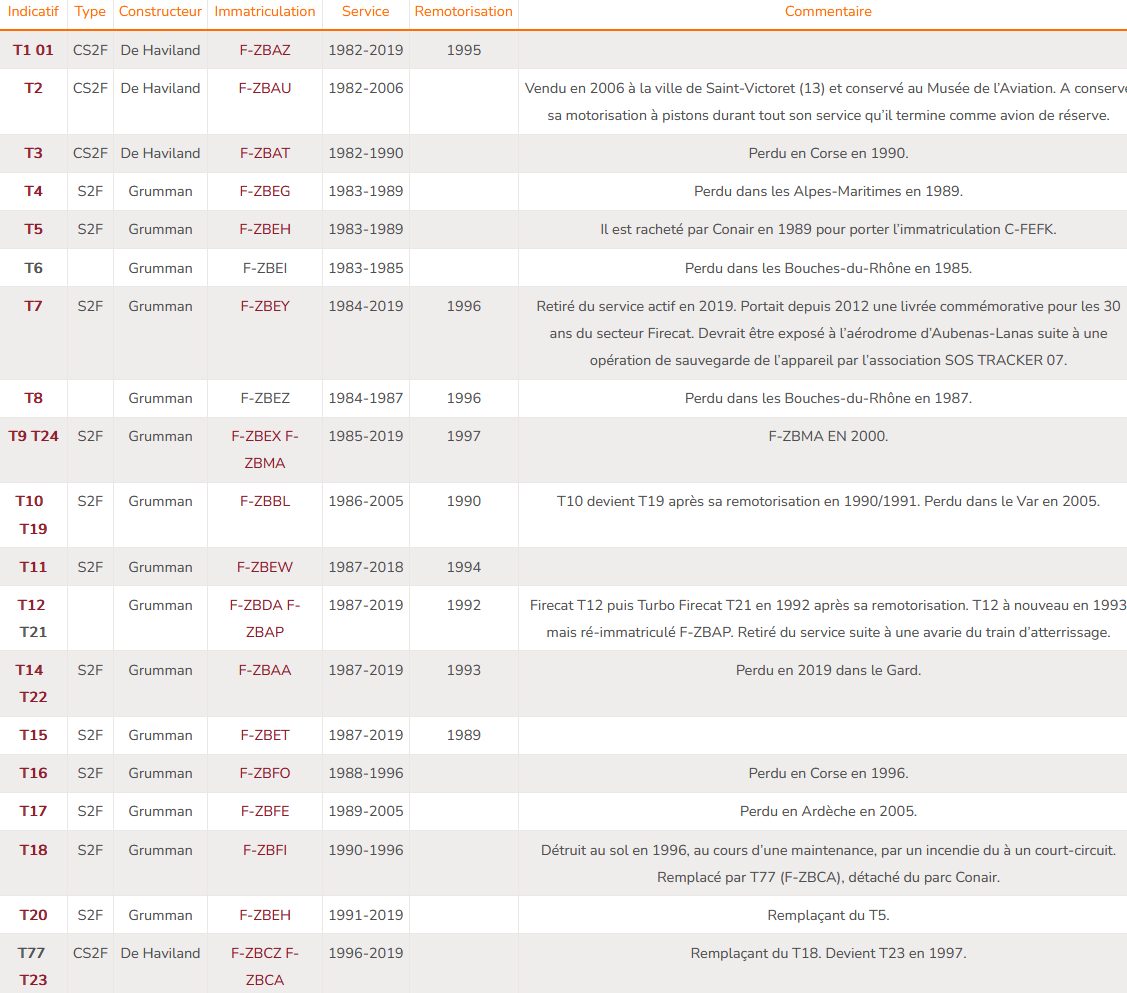Open the T16 indicatif link
Image resolution: width=1127 pixels, height=993 pixels.
click(x=33, y=773)
